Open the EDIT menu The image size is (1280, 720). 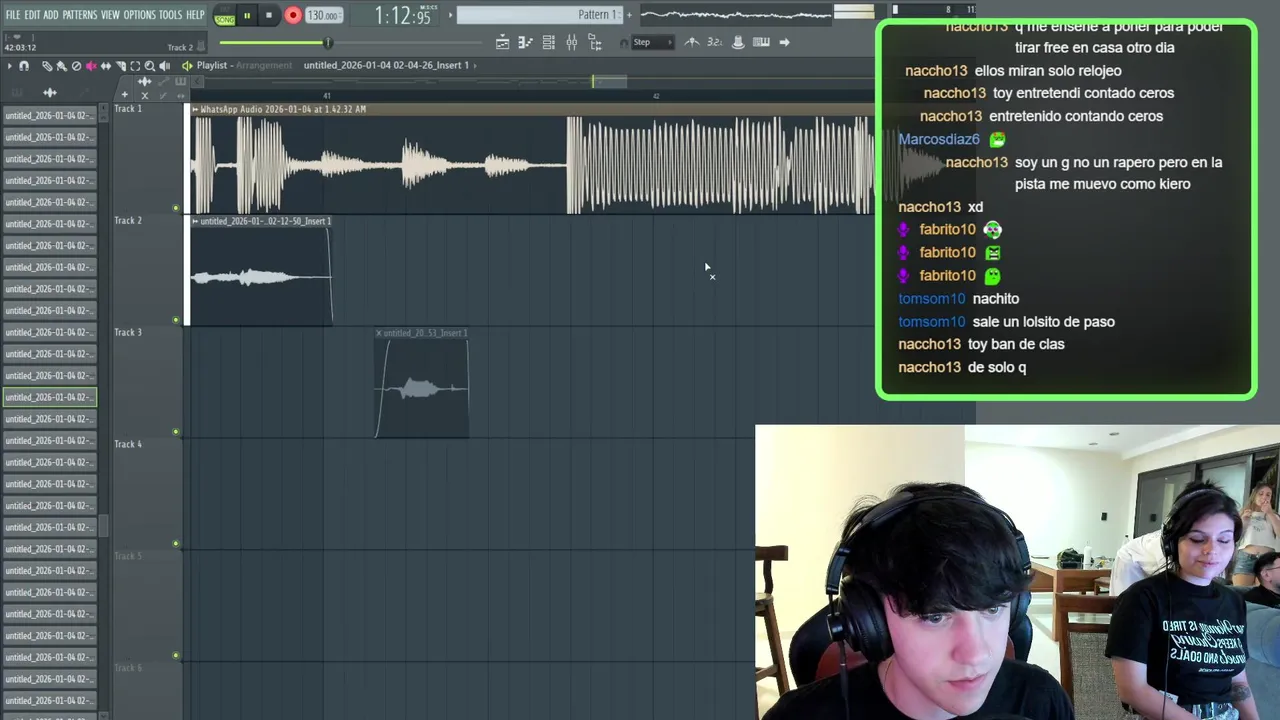click(32, 15)
